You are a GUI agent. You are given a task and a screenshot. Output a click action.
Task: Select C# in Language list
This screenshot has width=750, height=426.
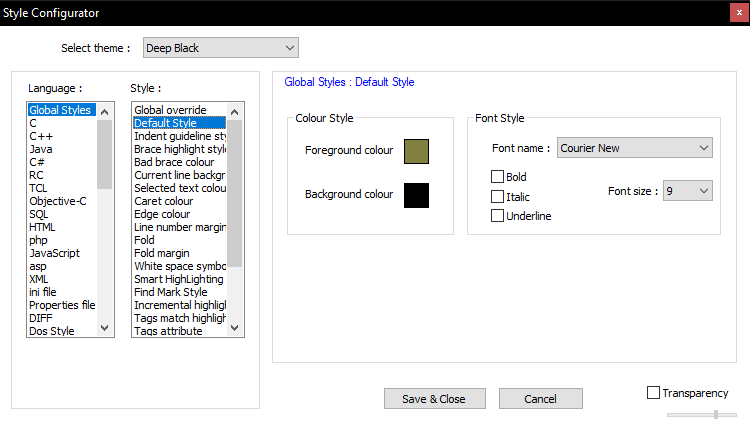click(x=62, y=162)
